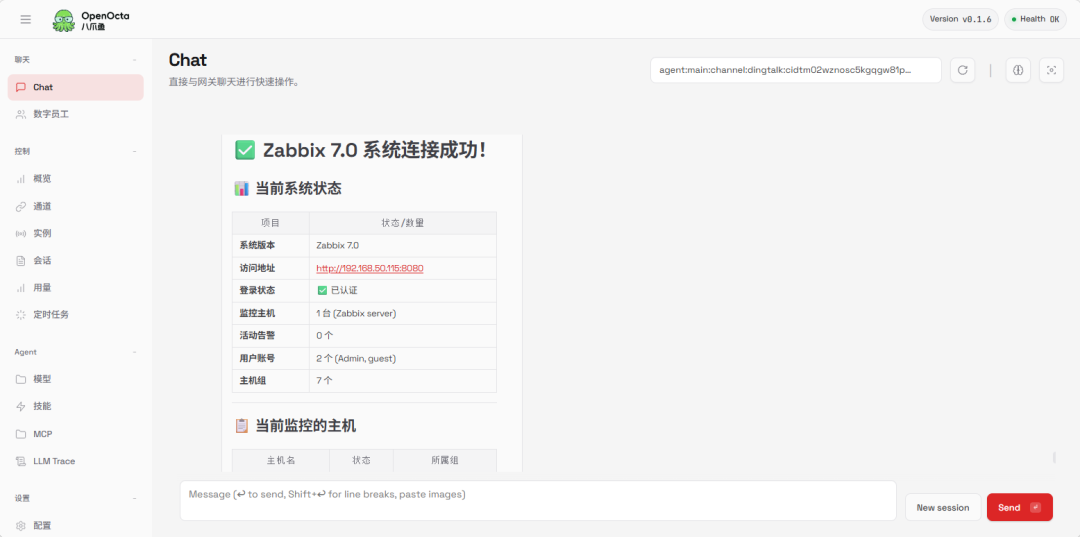The width and height of the screenshot is (1080, 537).
Task: Click the Chat speech bubble icon
Action: tap(21, 87)
